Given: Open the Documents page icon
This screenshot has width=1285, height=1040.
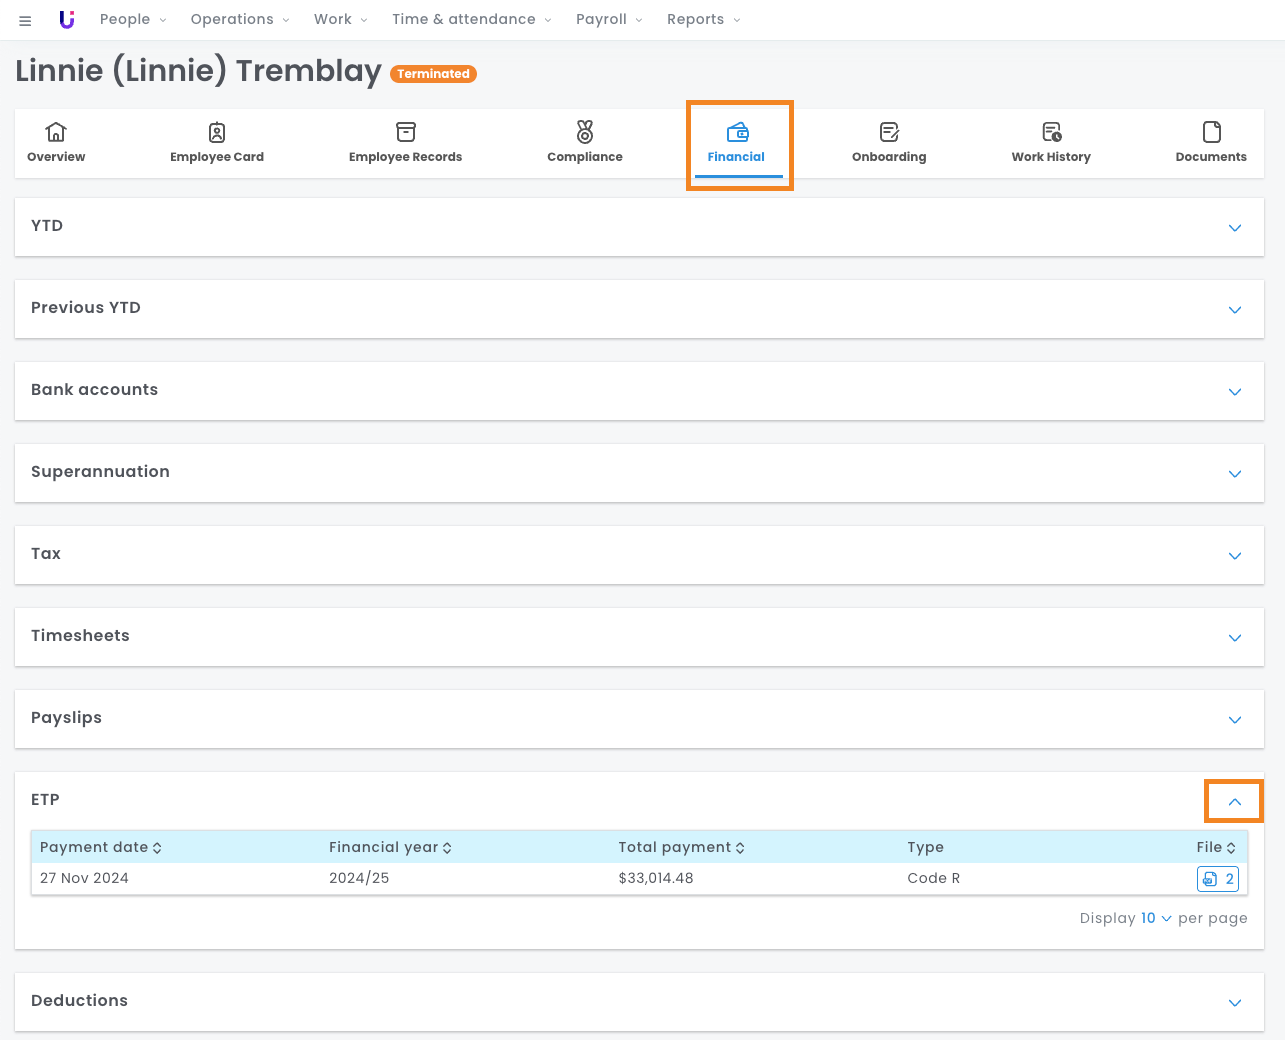Looking at the screenshot, I should [1211, 132].
